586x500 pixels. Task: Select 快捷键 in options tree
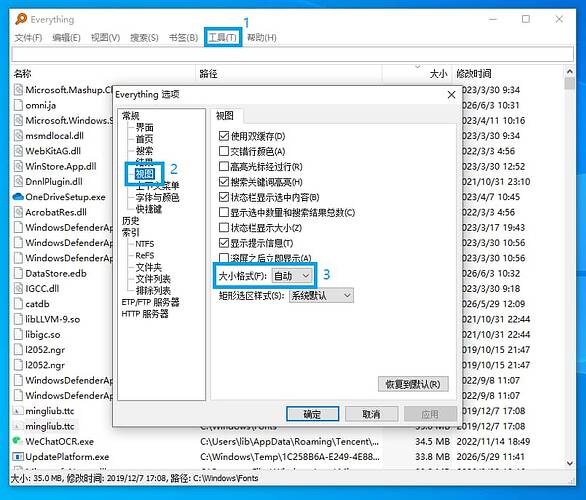pos(149,209)
